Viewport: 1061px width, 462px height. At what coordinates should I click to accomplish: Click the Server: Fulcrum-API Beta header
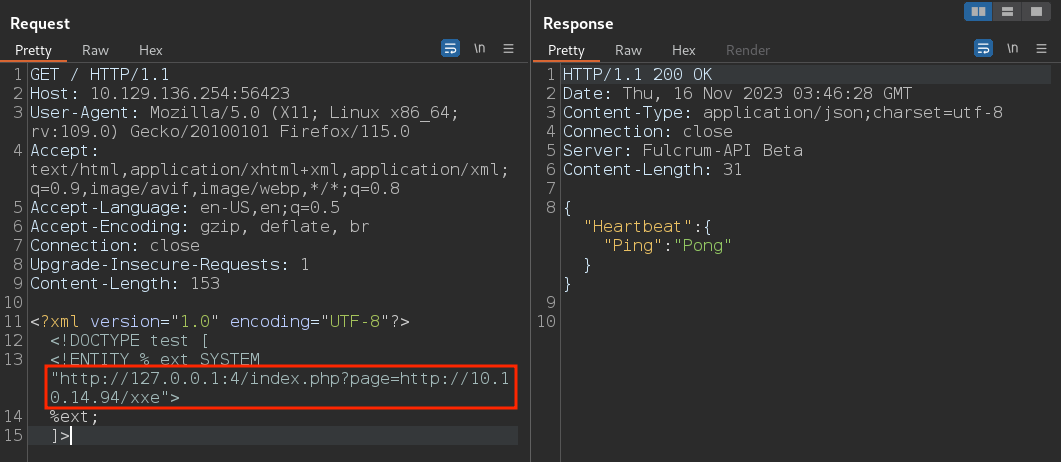click(x=683, y=150)
